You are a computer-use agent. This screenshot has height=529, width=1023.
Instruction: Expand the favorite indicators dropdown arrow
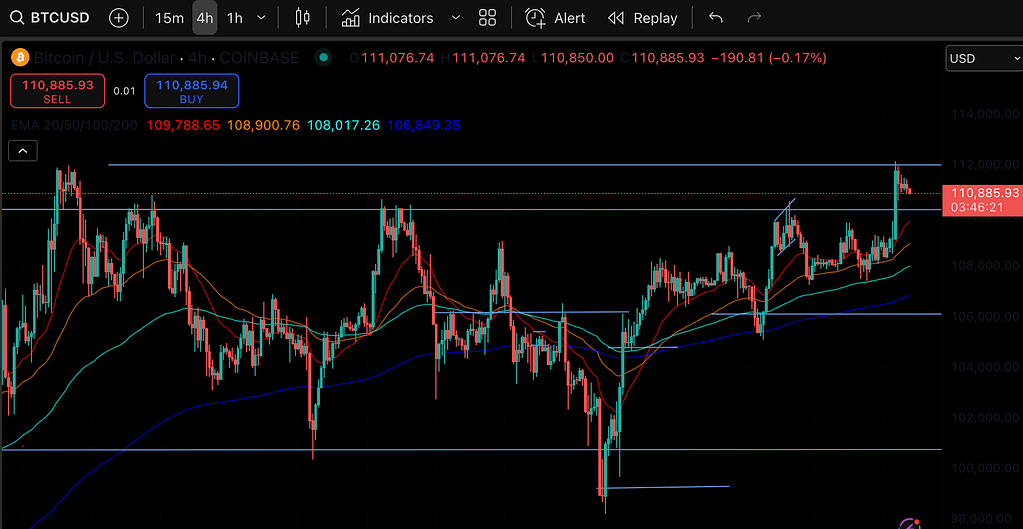(x=456, y=18)
